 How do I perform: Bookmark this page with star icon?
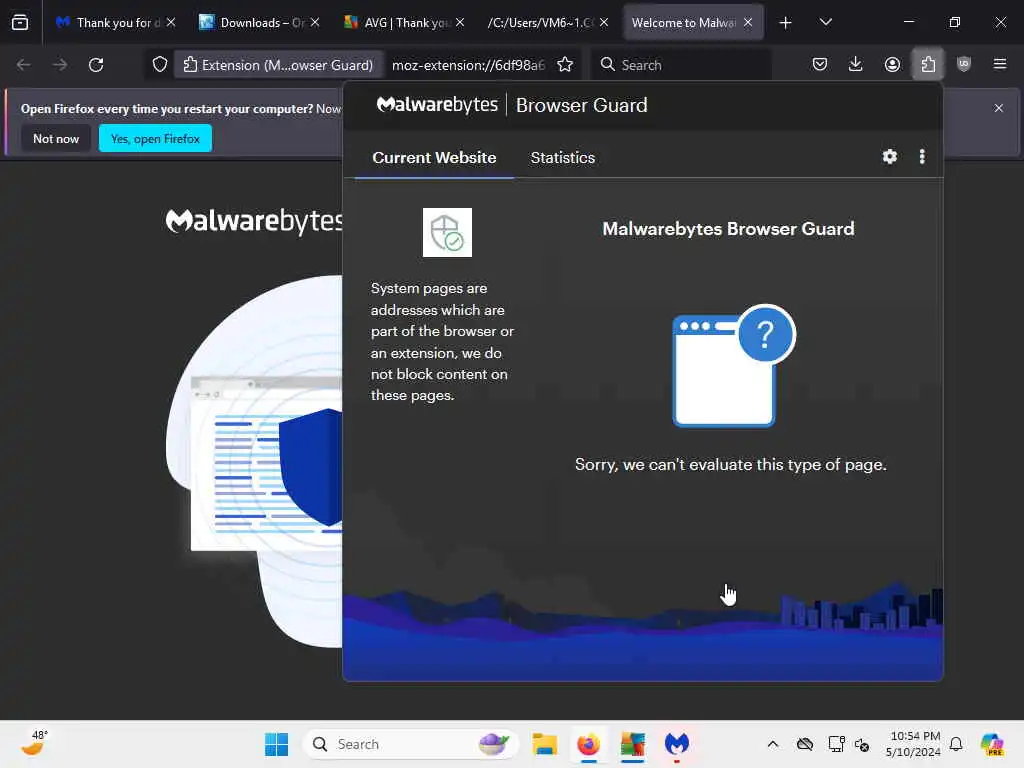coord(565,65)
